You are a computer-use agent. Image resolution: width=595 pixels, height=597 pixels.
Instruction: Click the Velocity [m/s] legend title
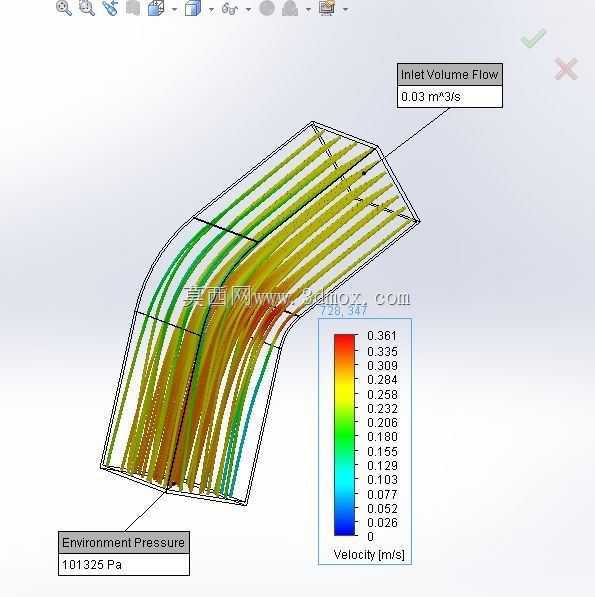(369, 554)
